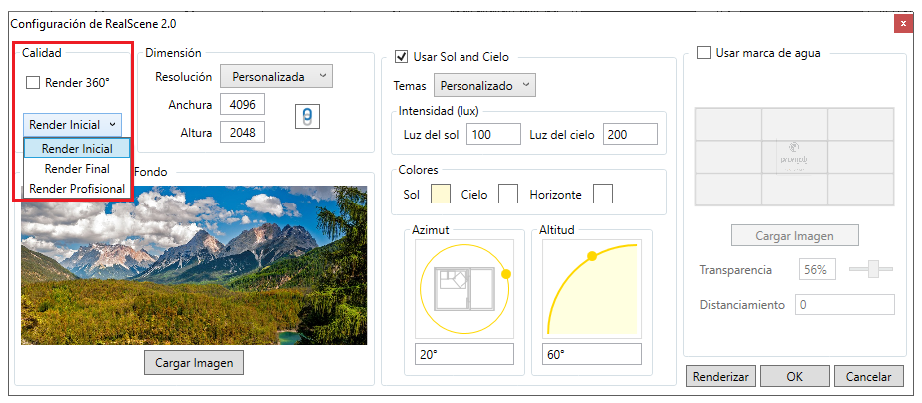Click the Transparencia slider handle
Viewport: 922px width, 403px height.
coord(874,269)
